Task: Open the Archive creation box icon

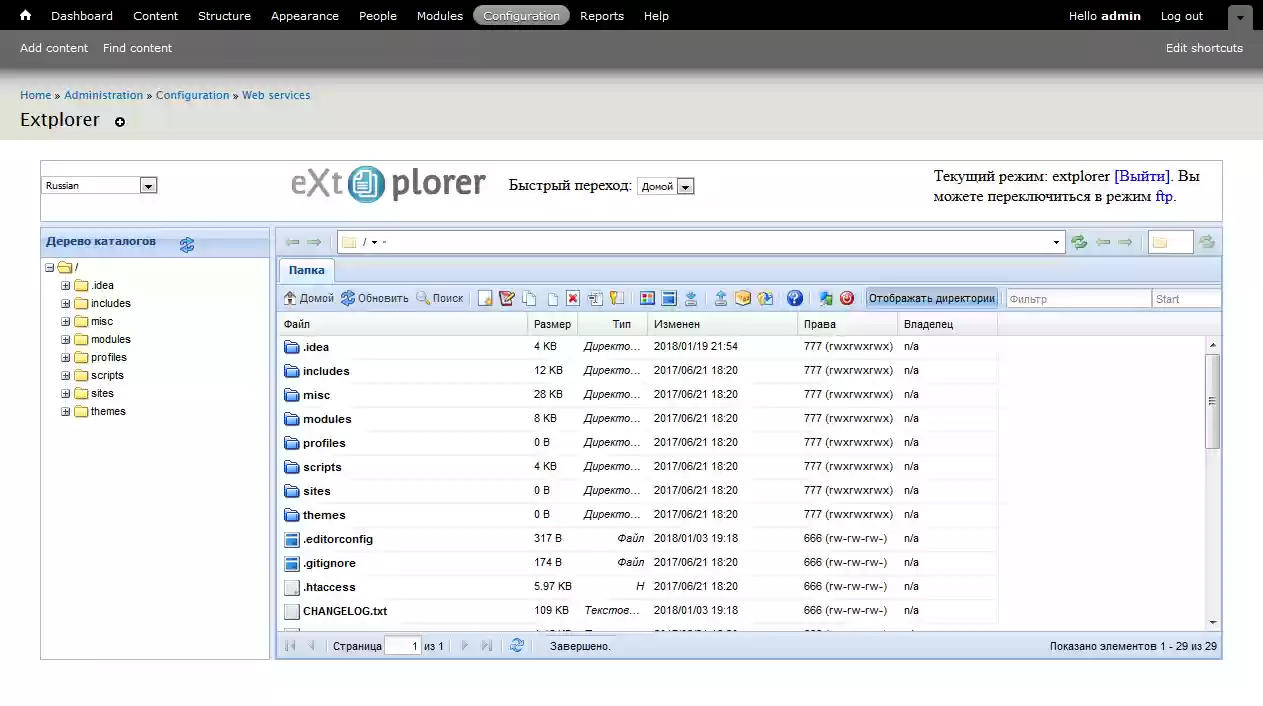Action: (743, 297)
